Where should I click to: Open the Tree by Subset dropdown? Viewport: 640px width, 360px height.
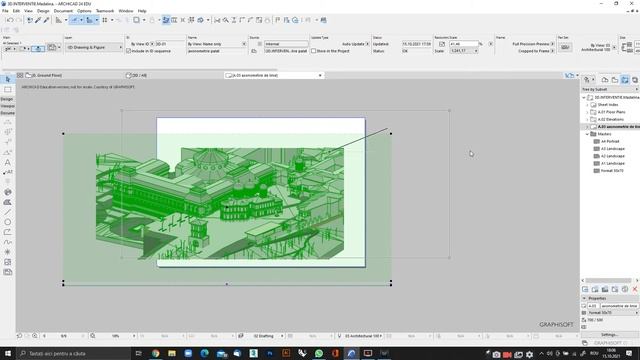point(610,89)
